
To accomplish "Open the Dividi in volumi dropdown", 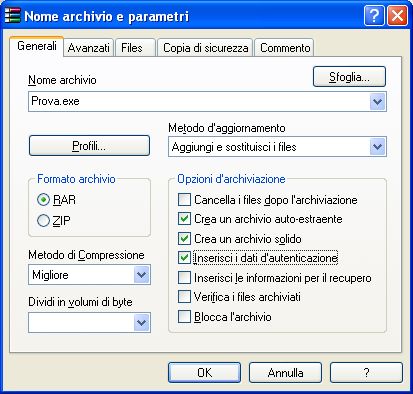I will coord(142,322).
